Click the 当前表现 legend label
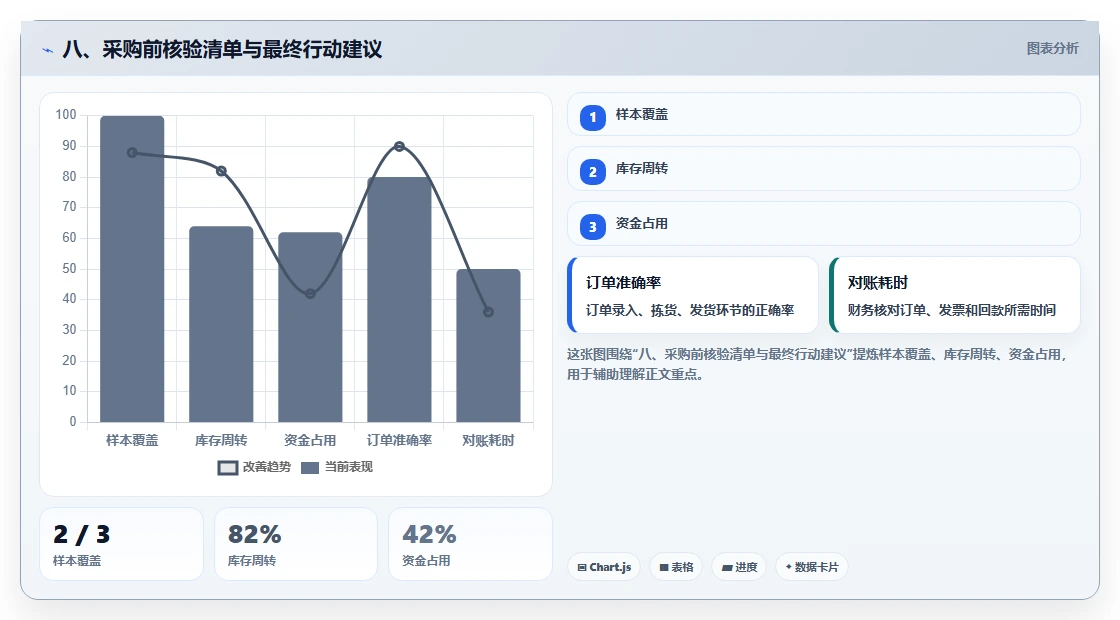Viewport: 1120px width, 620px height. click(349, 467)
